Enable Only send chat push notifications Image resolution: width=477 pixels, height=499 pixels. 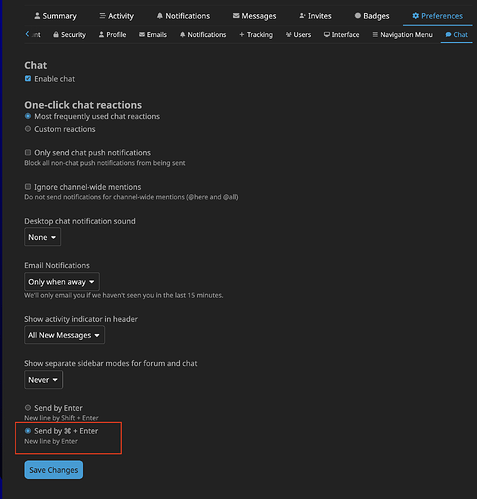coord(28,152)
